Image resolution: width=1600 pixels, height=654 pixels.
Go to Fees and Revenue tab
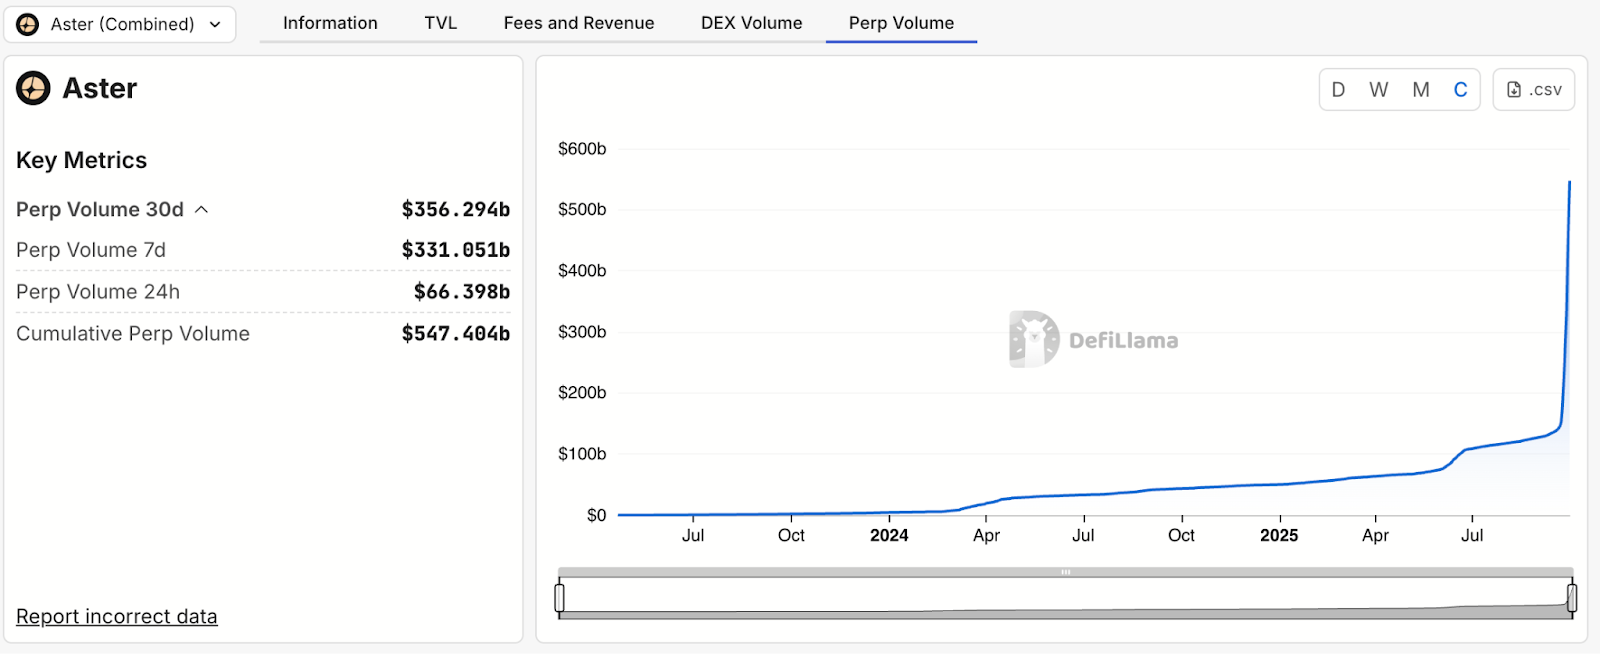[578, 23]
